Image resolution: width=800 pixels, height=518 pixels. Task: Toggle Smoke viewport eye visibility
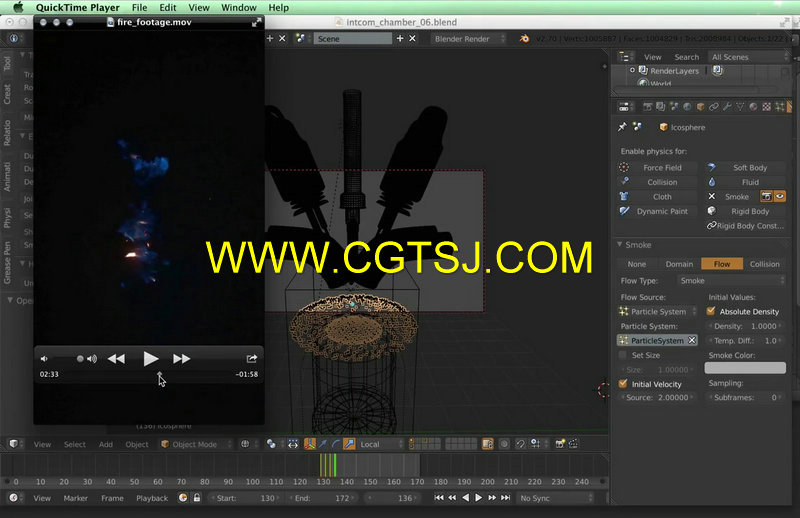point(780,196)
